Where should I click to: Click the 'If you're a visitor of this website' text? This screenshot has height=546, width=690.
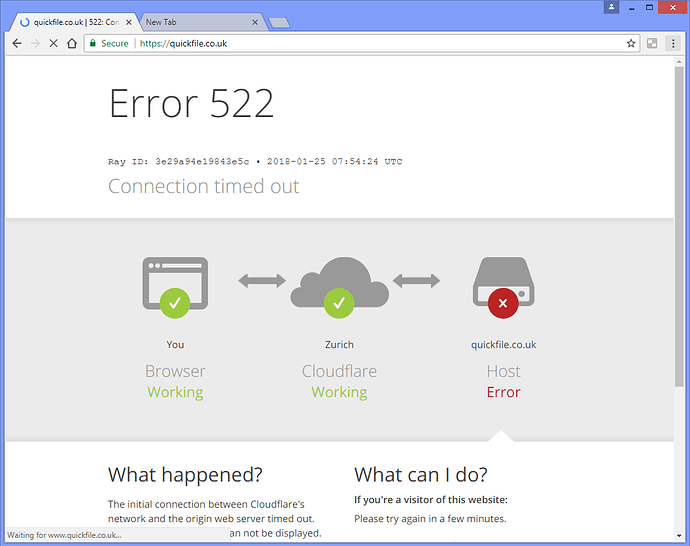[431, 500]
